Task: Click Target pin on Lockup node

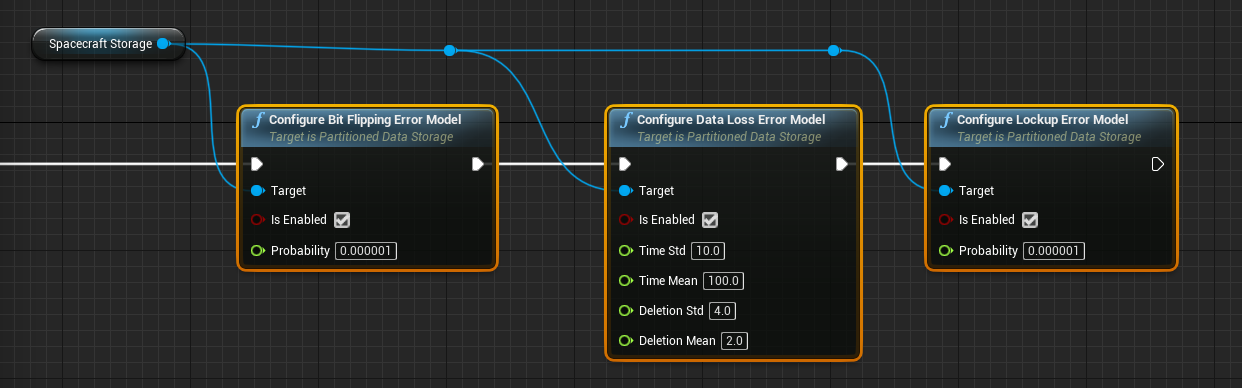Action: click(945, 190)
